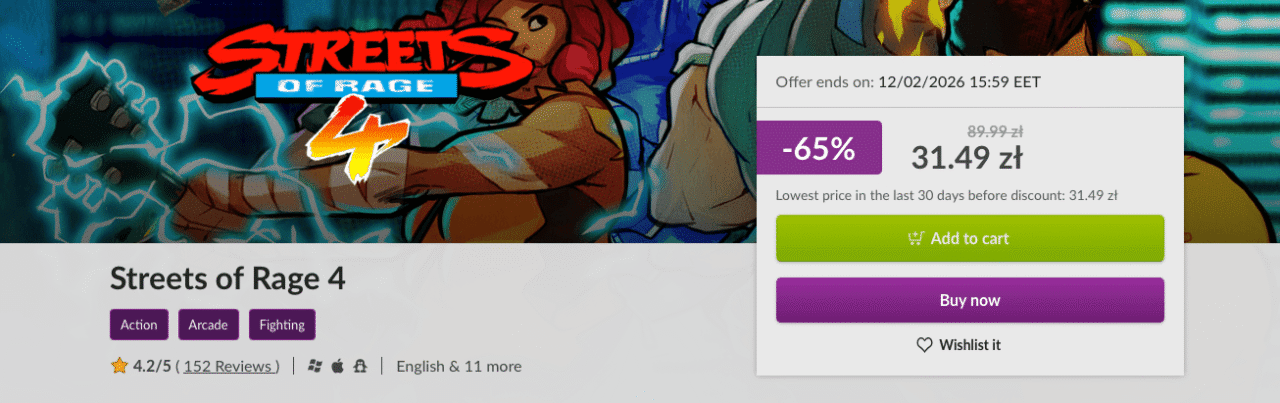Select the Windows platform icon

click(315, 366)
